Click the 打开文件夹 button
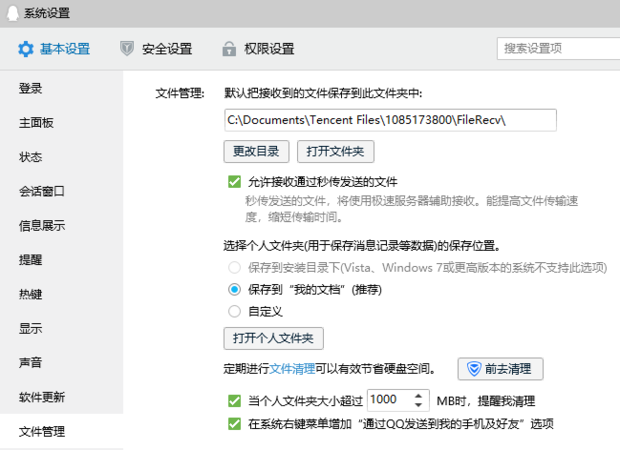Screen dimensions: 620x450 pyautogui.click(x=335, y=151)
